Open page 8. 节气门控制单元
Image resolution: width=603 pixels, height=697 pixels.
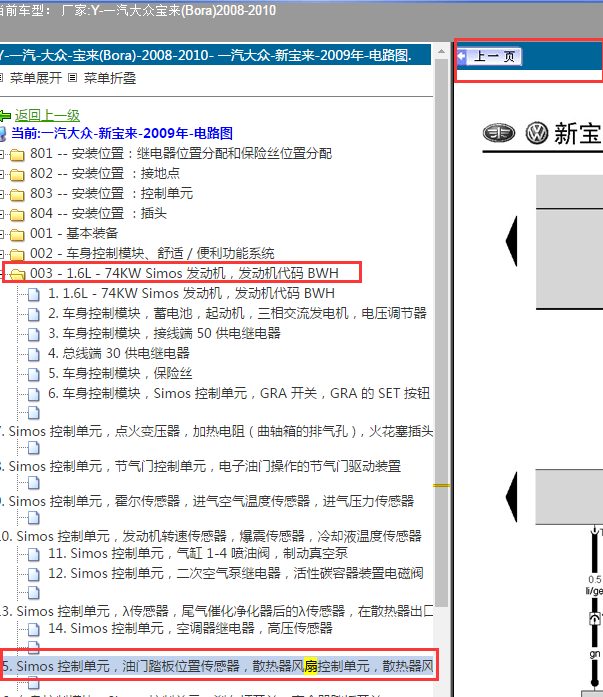pyautogui.click(x=200, y=466)
